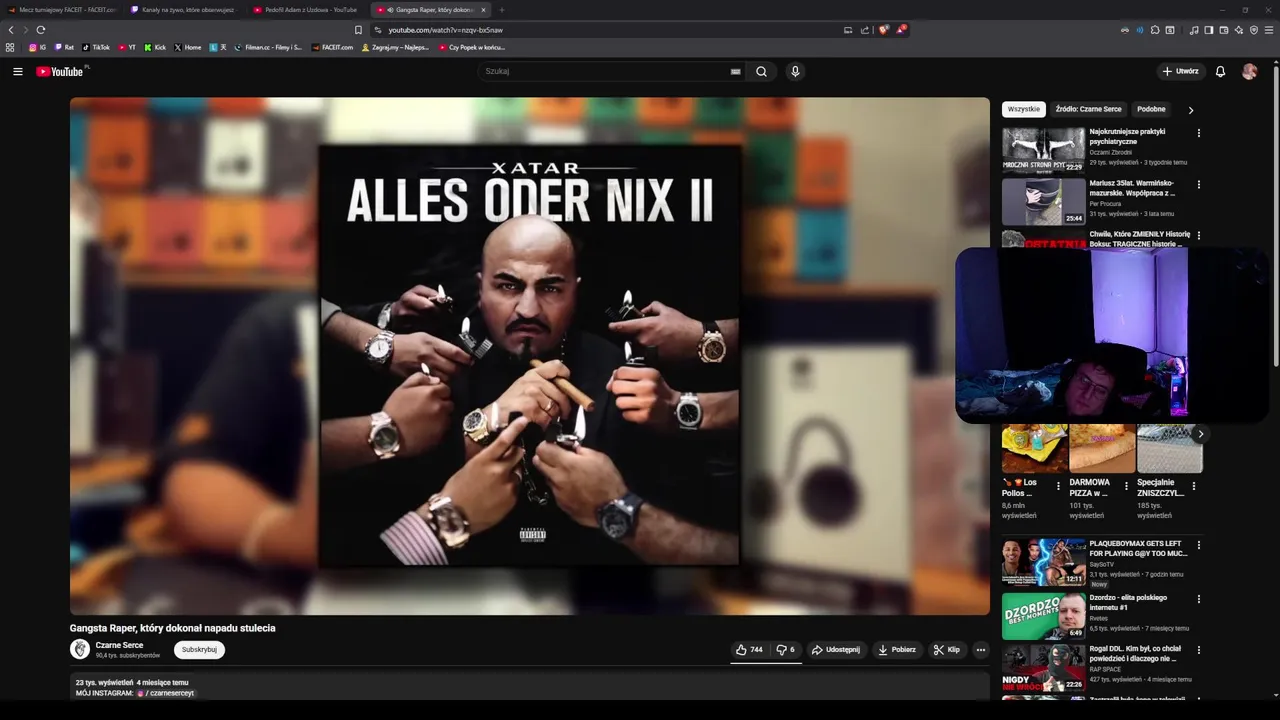Screen dimensions: 1280x720
Task: Open the YouTube hamburger guide menu
Action: pyautogui.click(x=17, y=72)
